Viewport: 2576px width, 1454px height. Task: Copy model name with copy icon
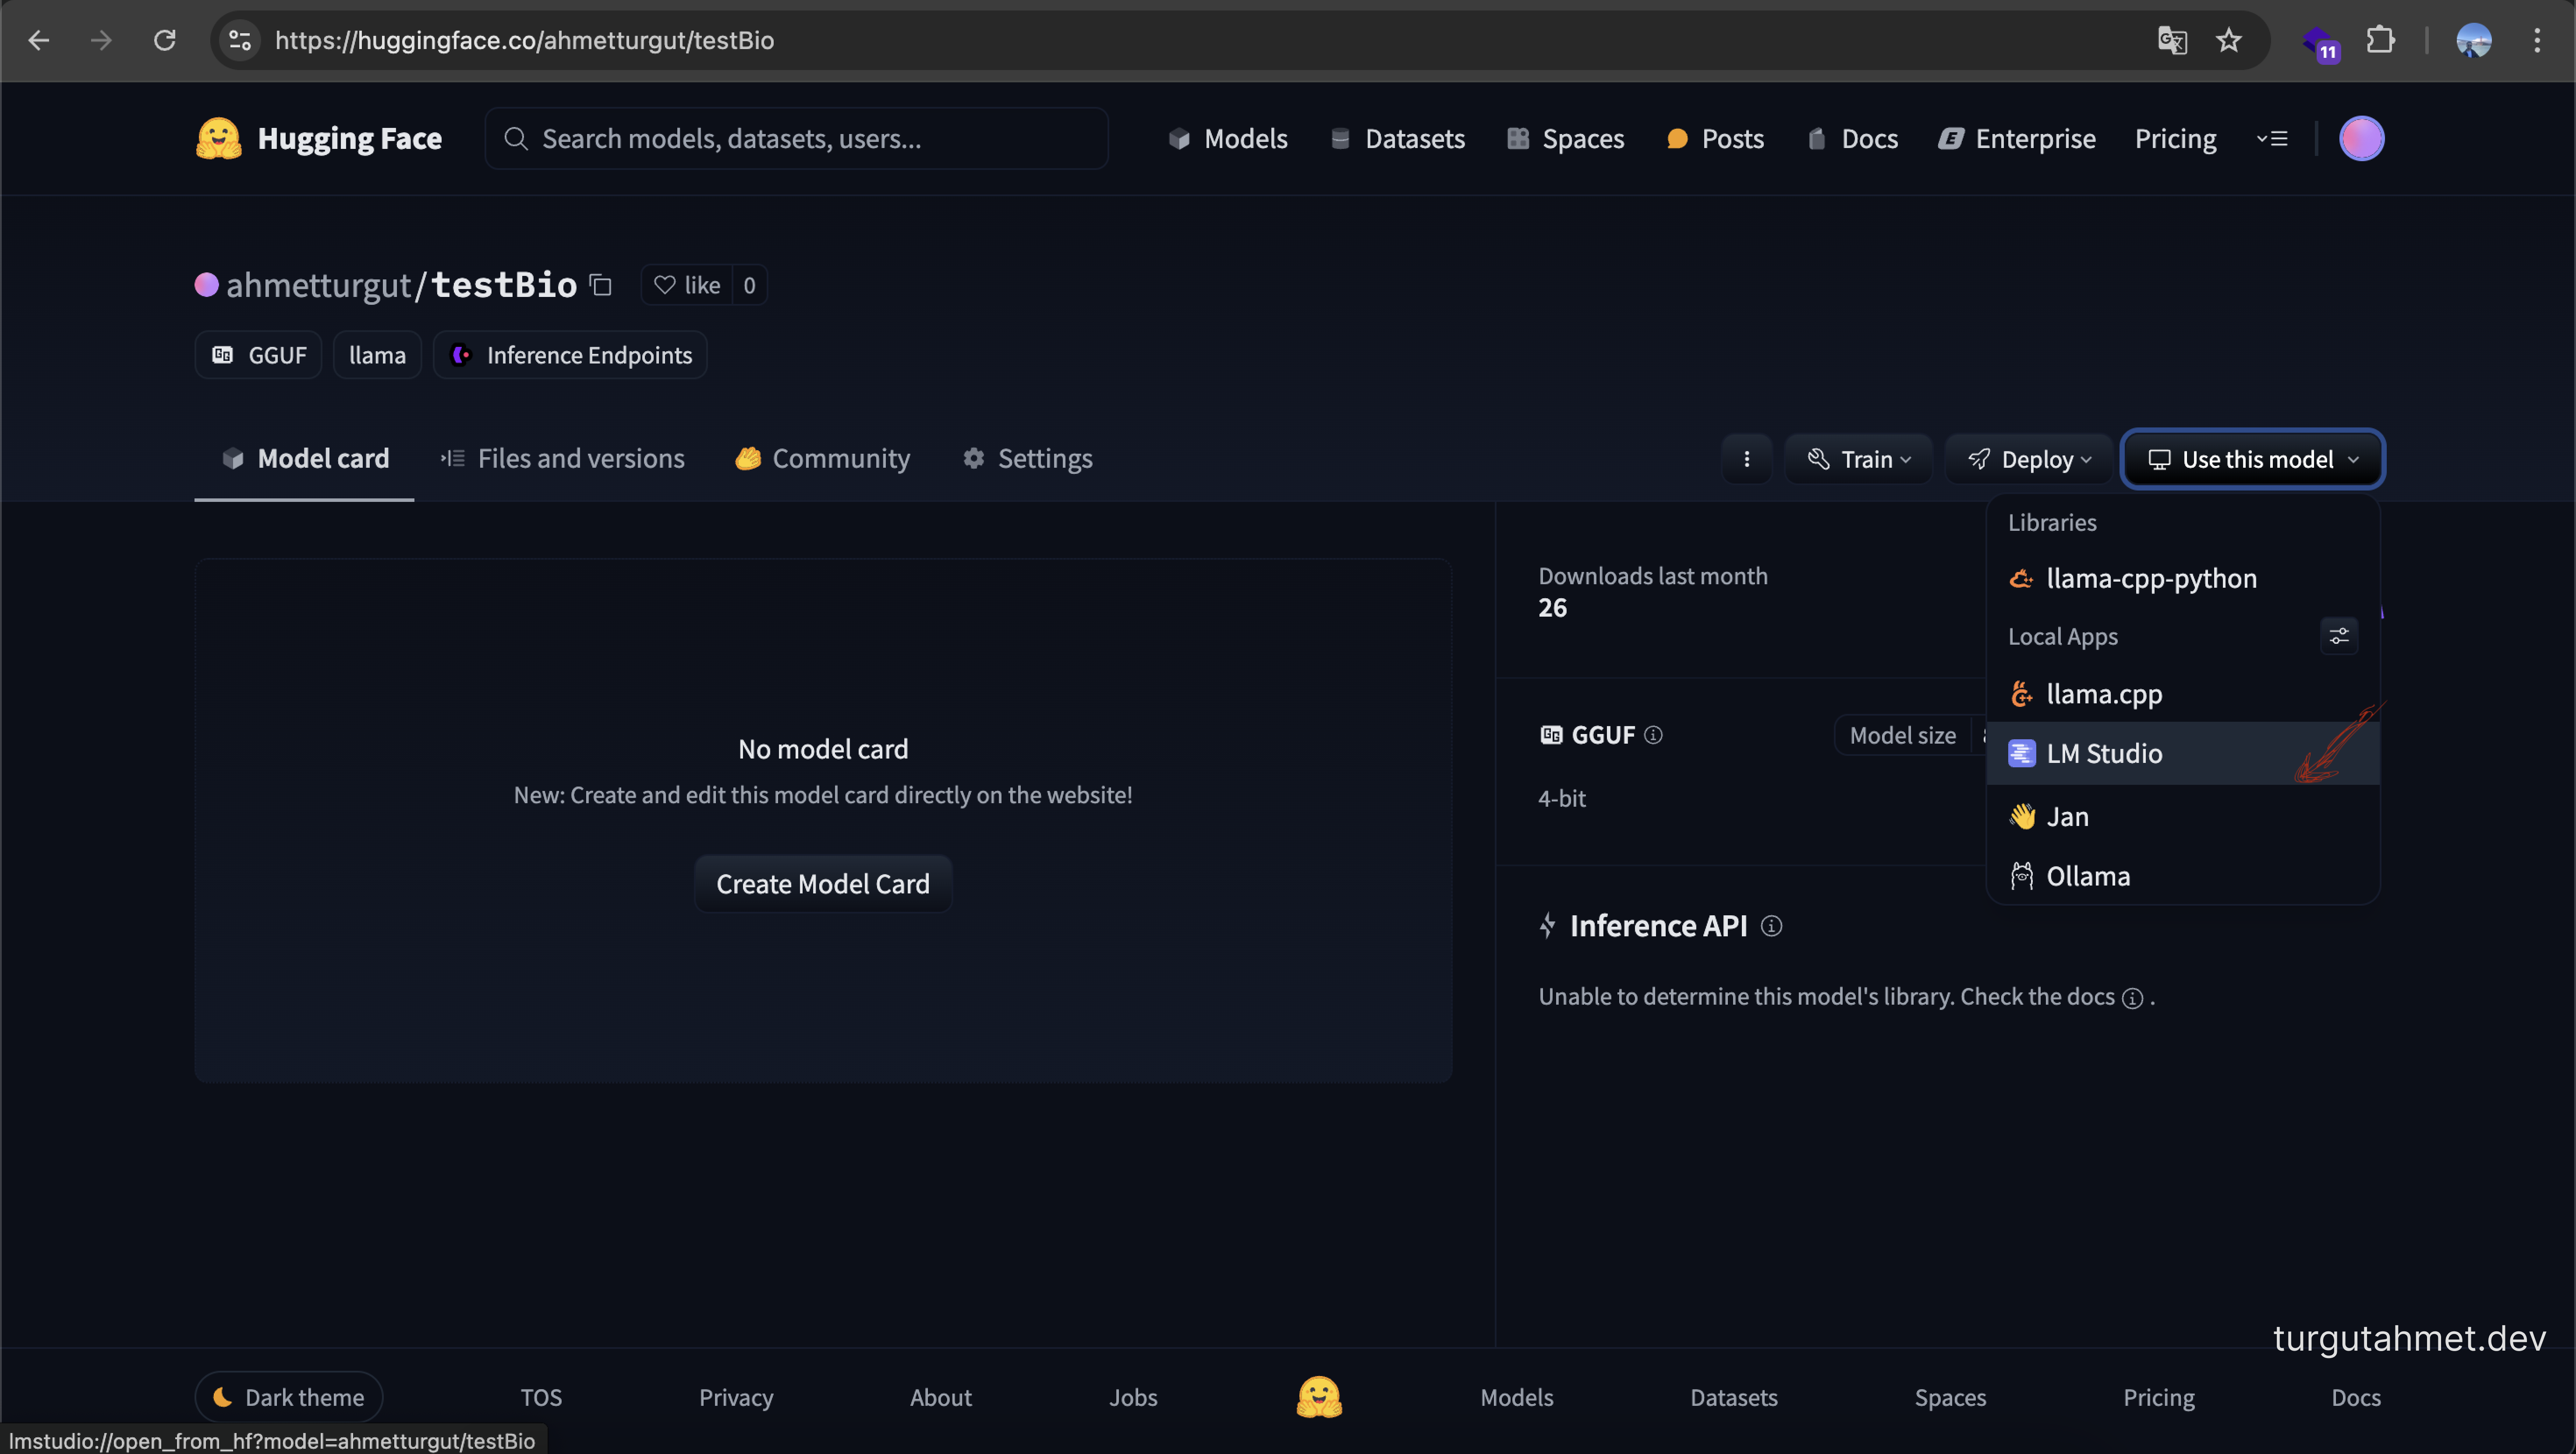point(600,285)
